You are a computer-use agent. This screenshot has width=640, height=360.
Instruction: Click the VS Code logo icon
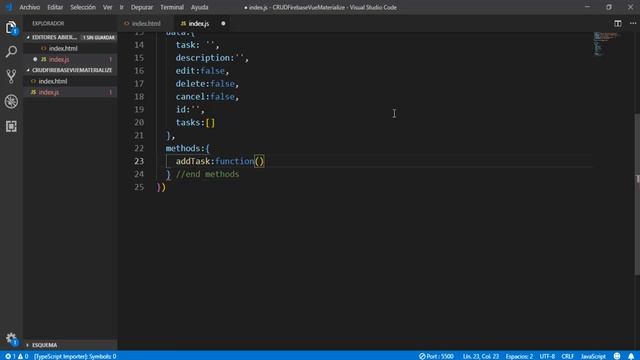pos(8,7)
